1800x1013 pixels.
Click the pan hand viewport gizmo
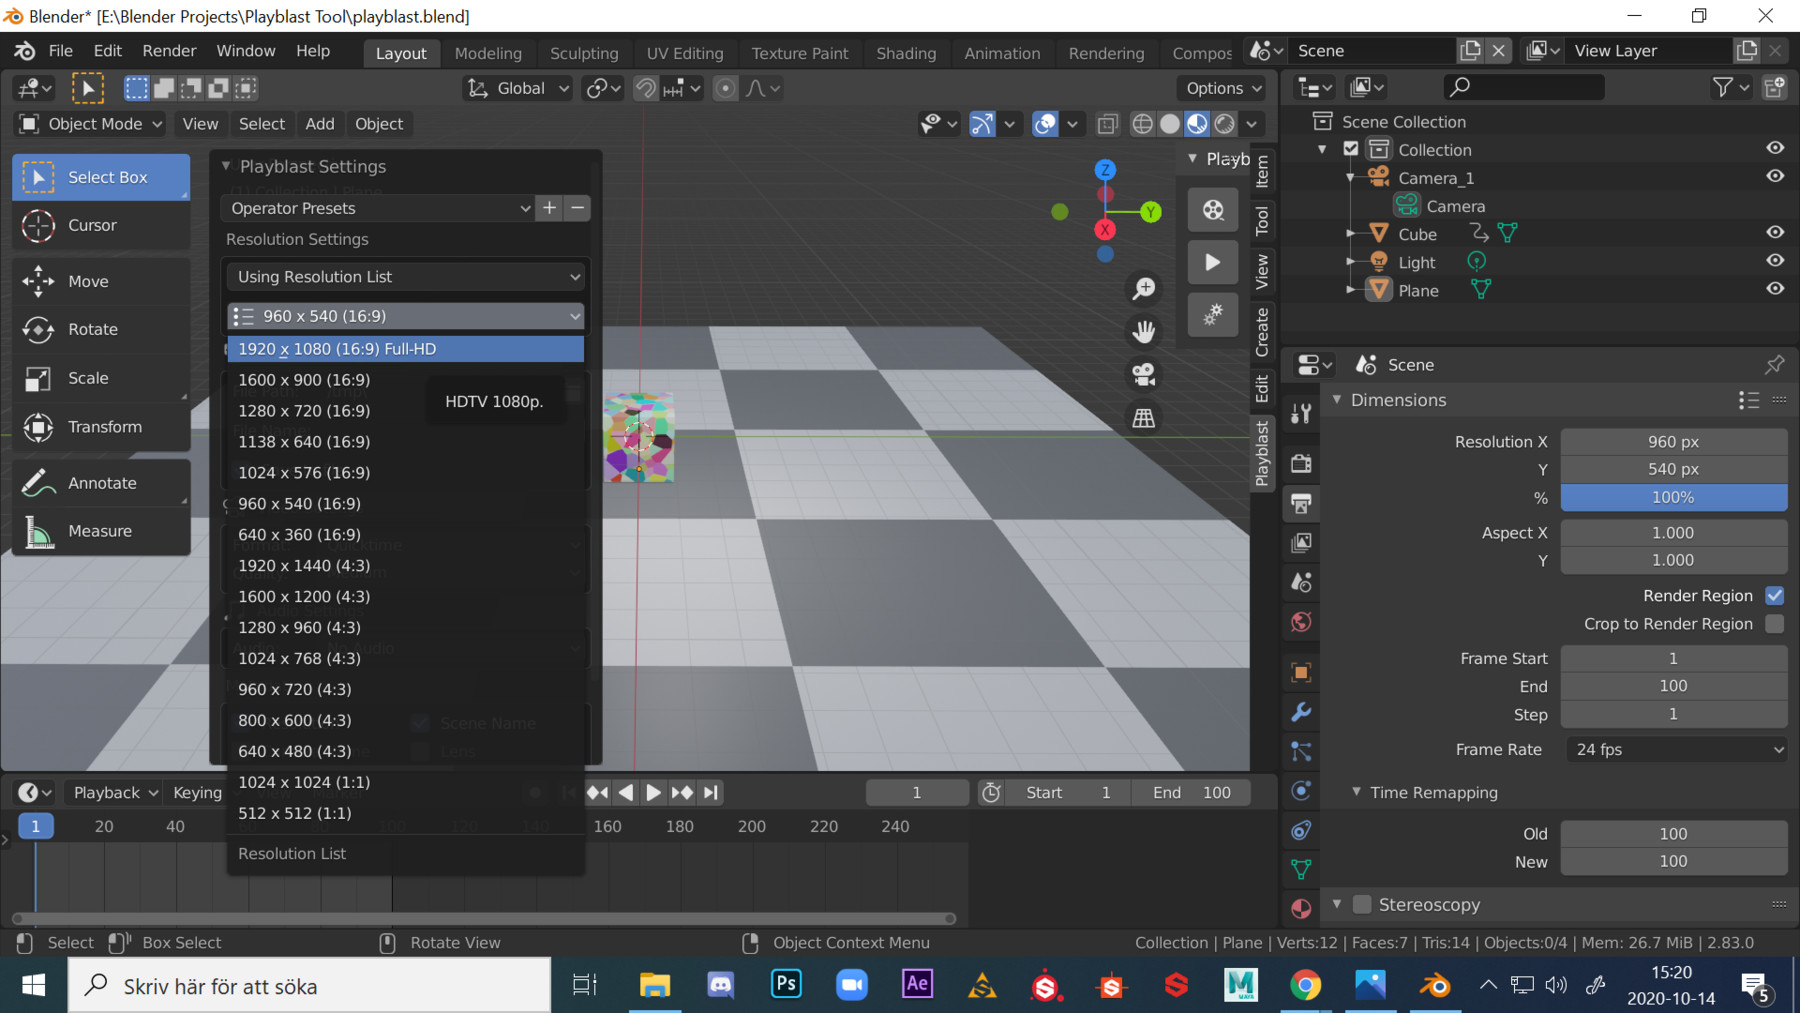point(1144,332)
